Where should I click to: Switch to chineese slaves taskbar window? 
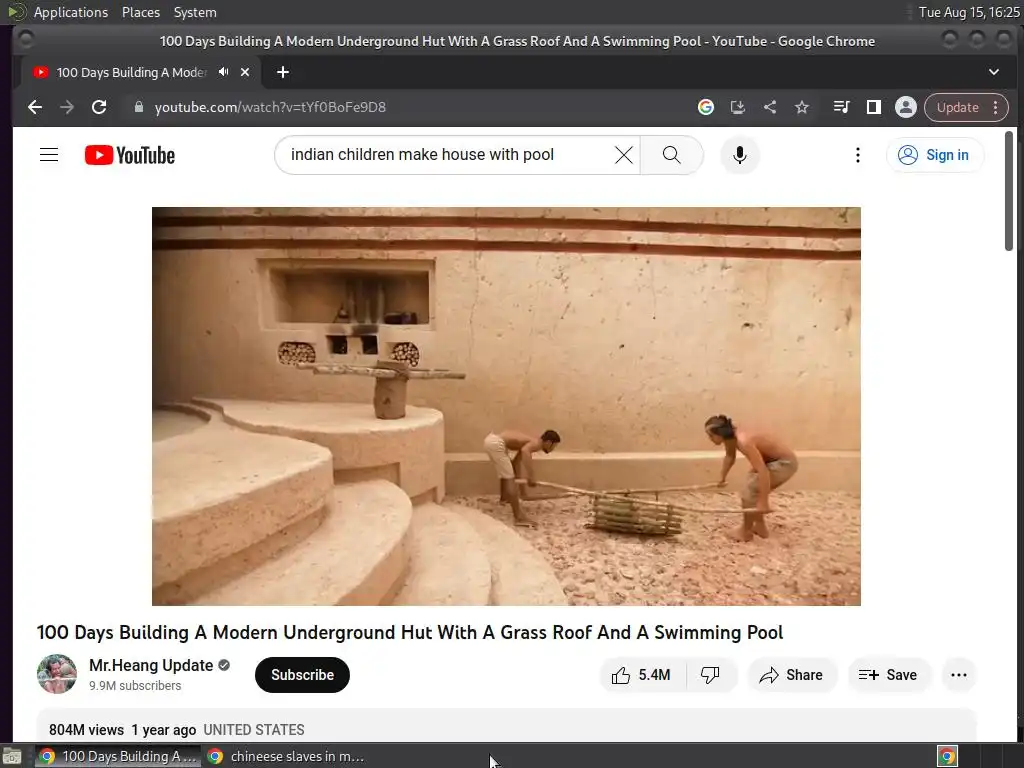point(286,756)
